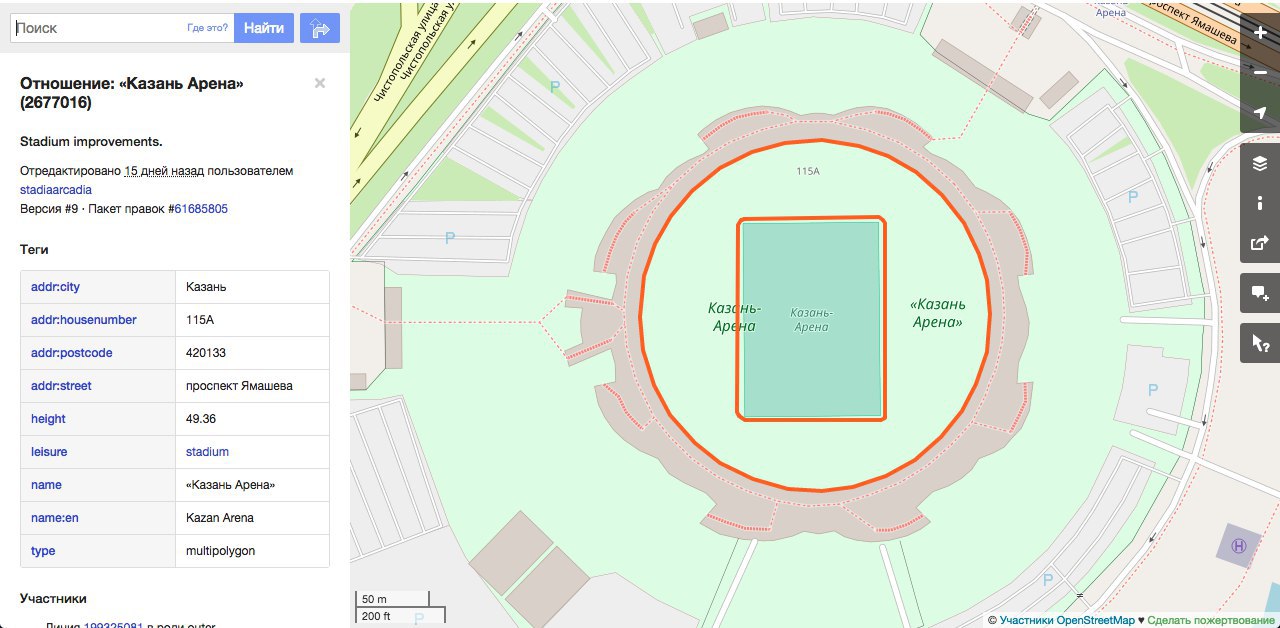The width and height of the screenshot is (1280, 628).
Task: Open the height tag key link
Action: 48,419
